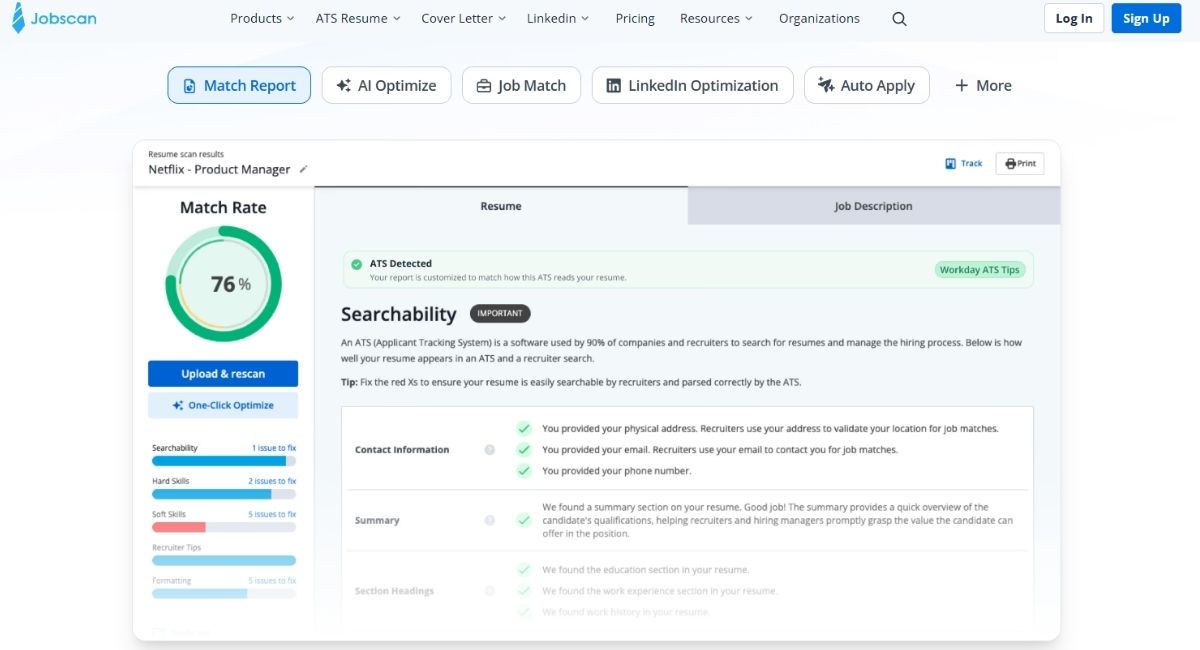This screenshot has width=1200, height=650.
Task: Click the Log In button
Action: click(1074, 18)
